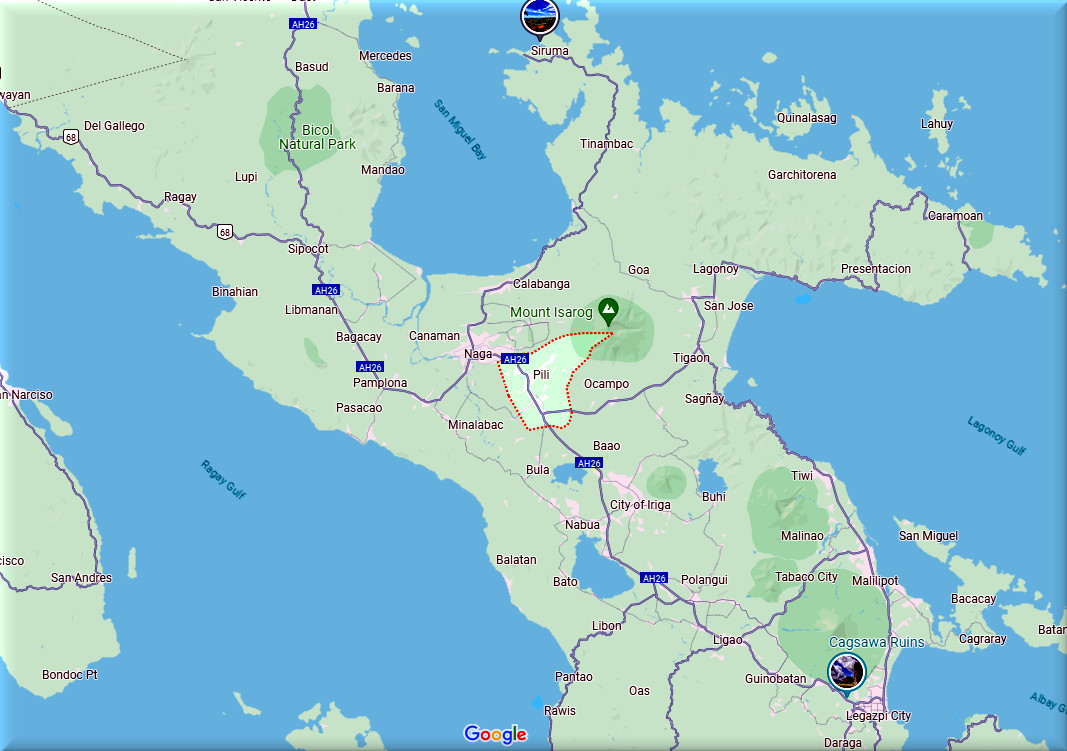Click the San Miguel Bay water label

tap(460, 129)
